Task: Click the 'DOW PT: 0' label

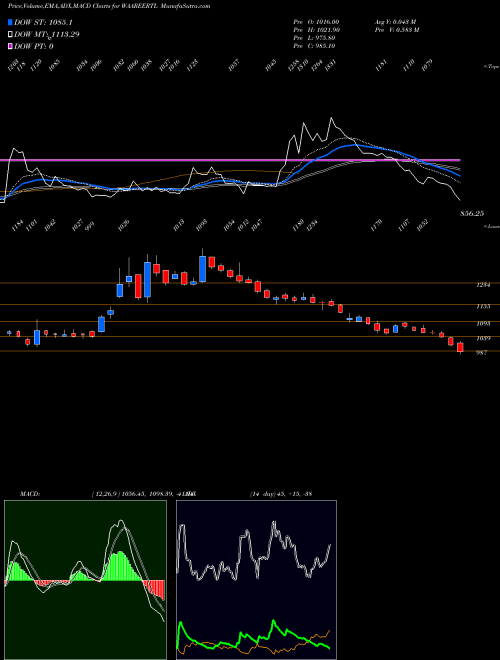Action: [x=34, y=46]
